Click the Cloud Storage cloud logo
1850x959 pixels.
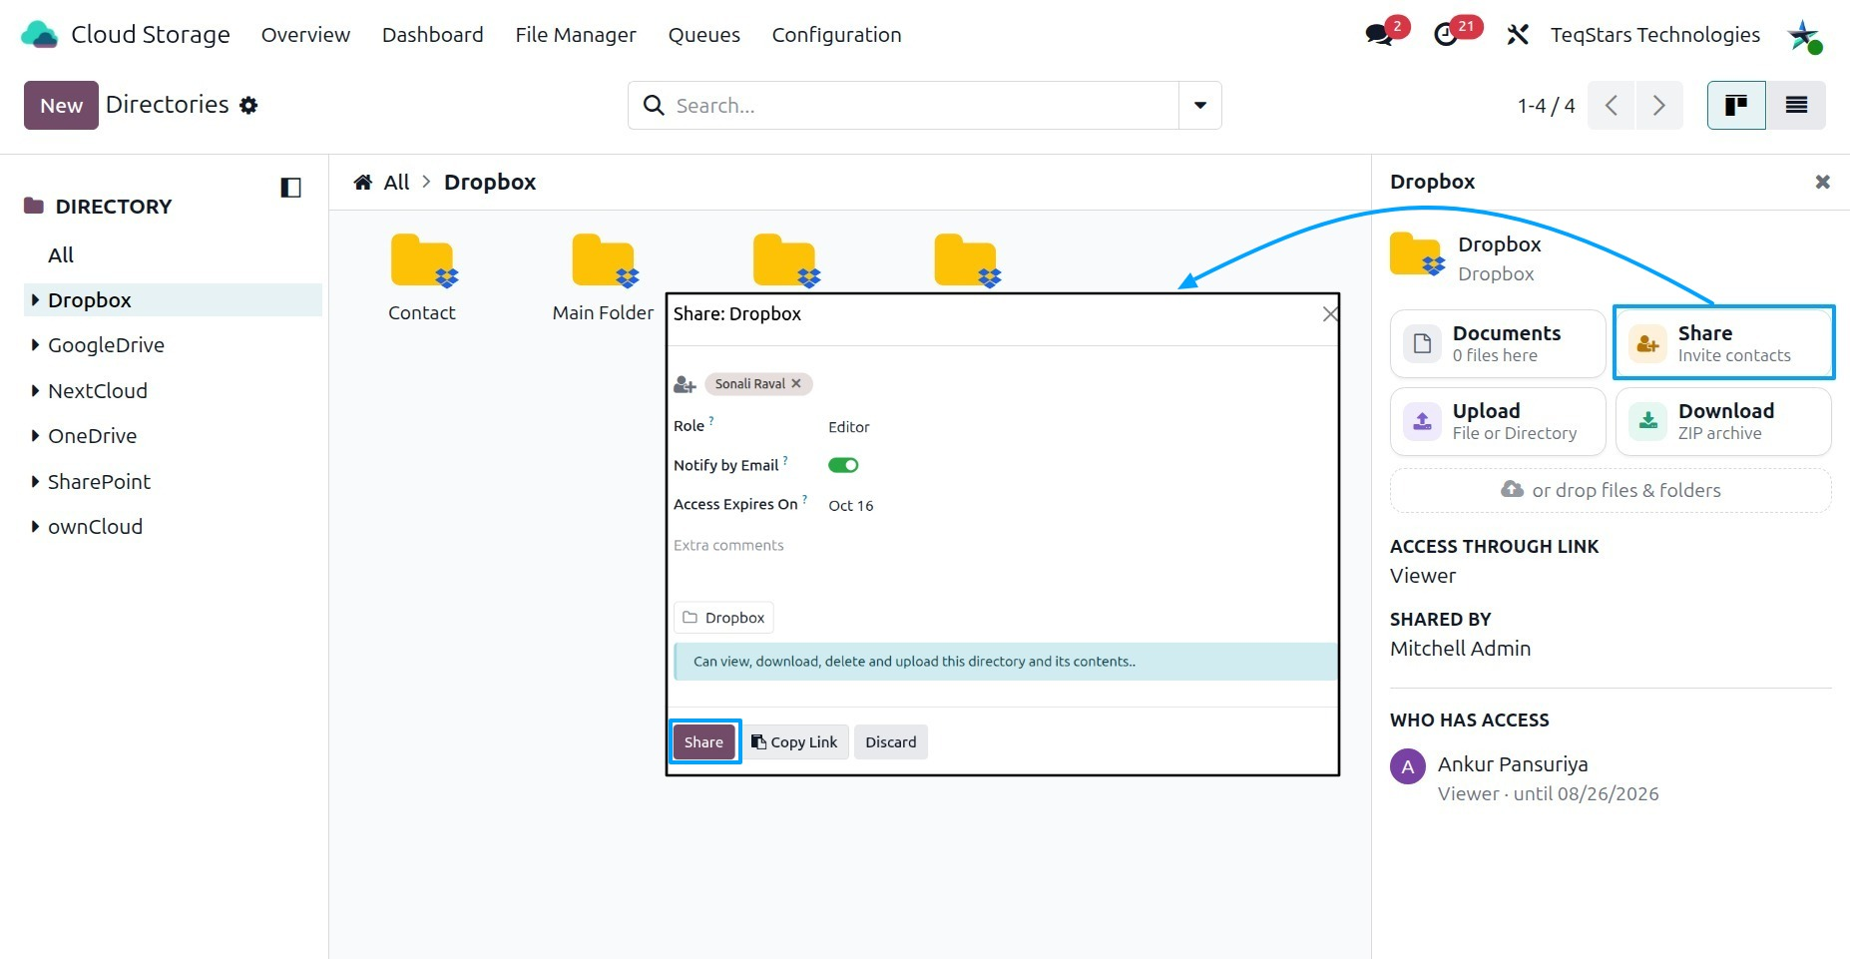40,35
